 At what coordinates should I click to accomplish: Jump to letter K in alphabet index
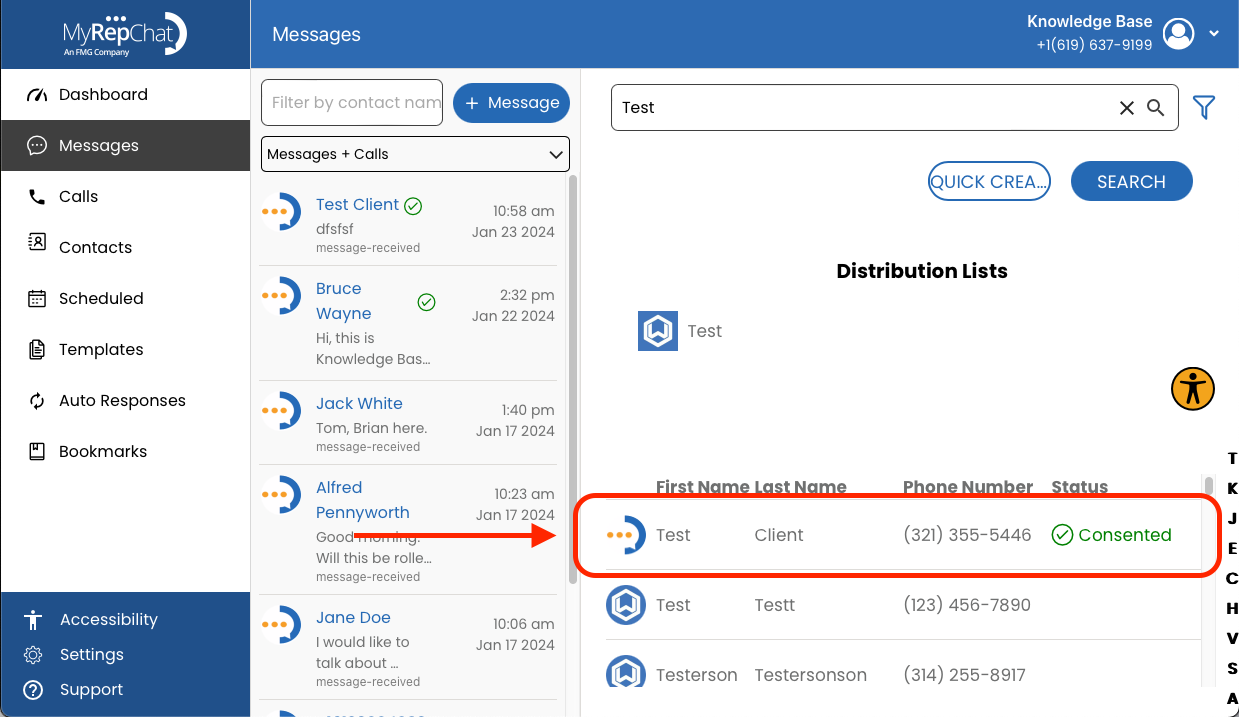pos(1232,489)
